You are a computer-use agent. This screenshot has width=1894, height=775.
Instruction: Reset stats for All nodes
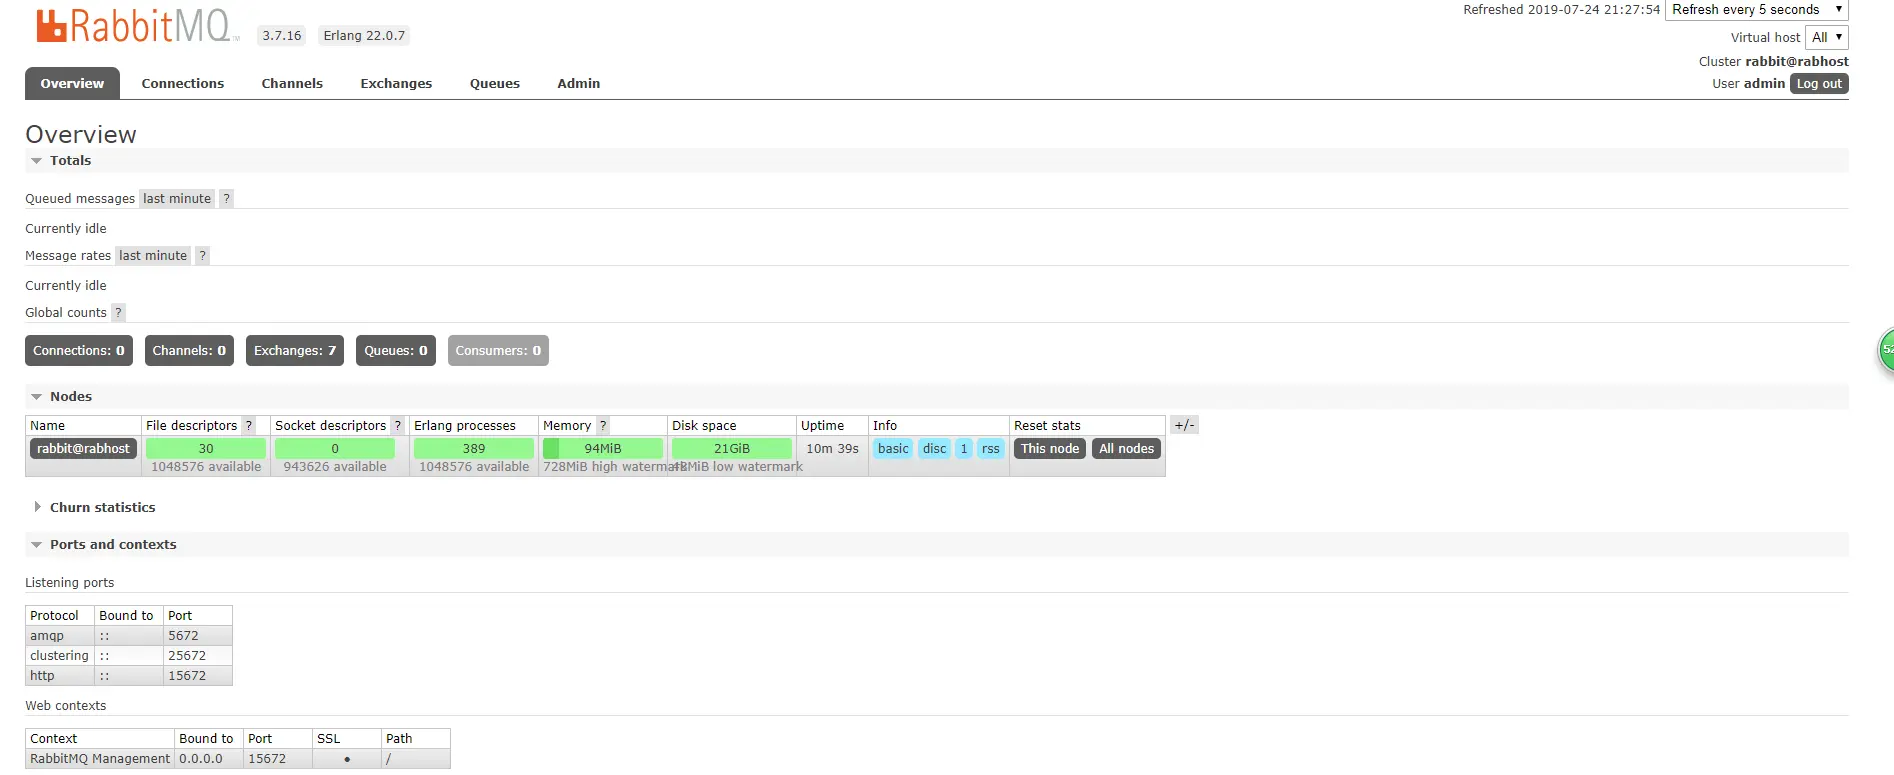[x=1126, y=448]
